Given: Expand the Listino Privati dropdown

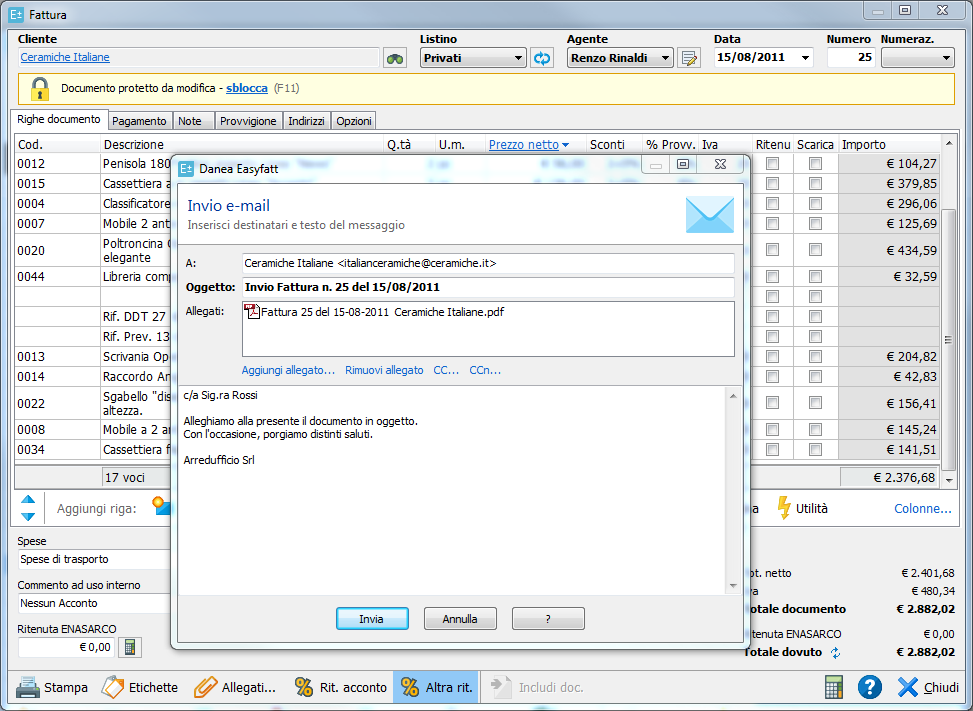Looking at the screenshot, I should [518, 58].
